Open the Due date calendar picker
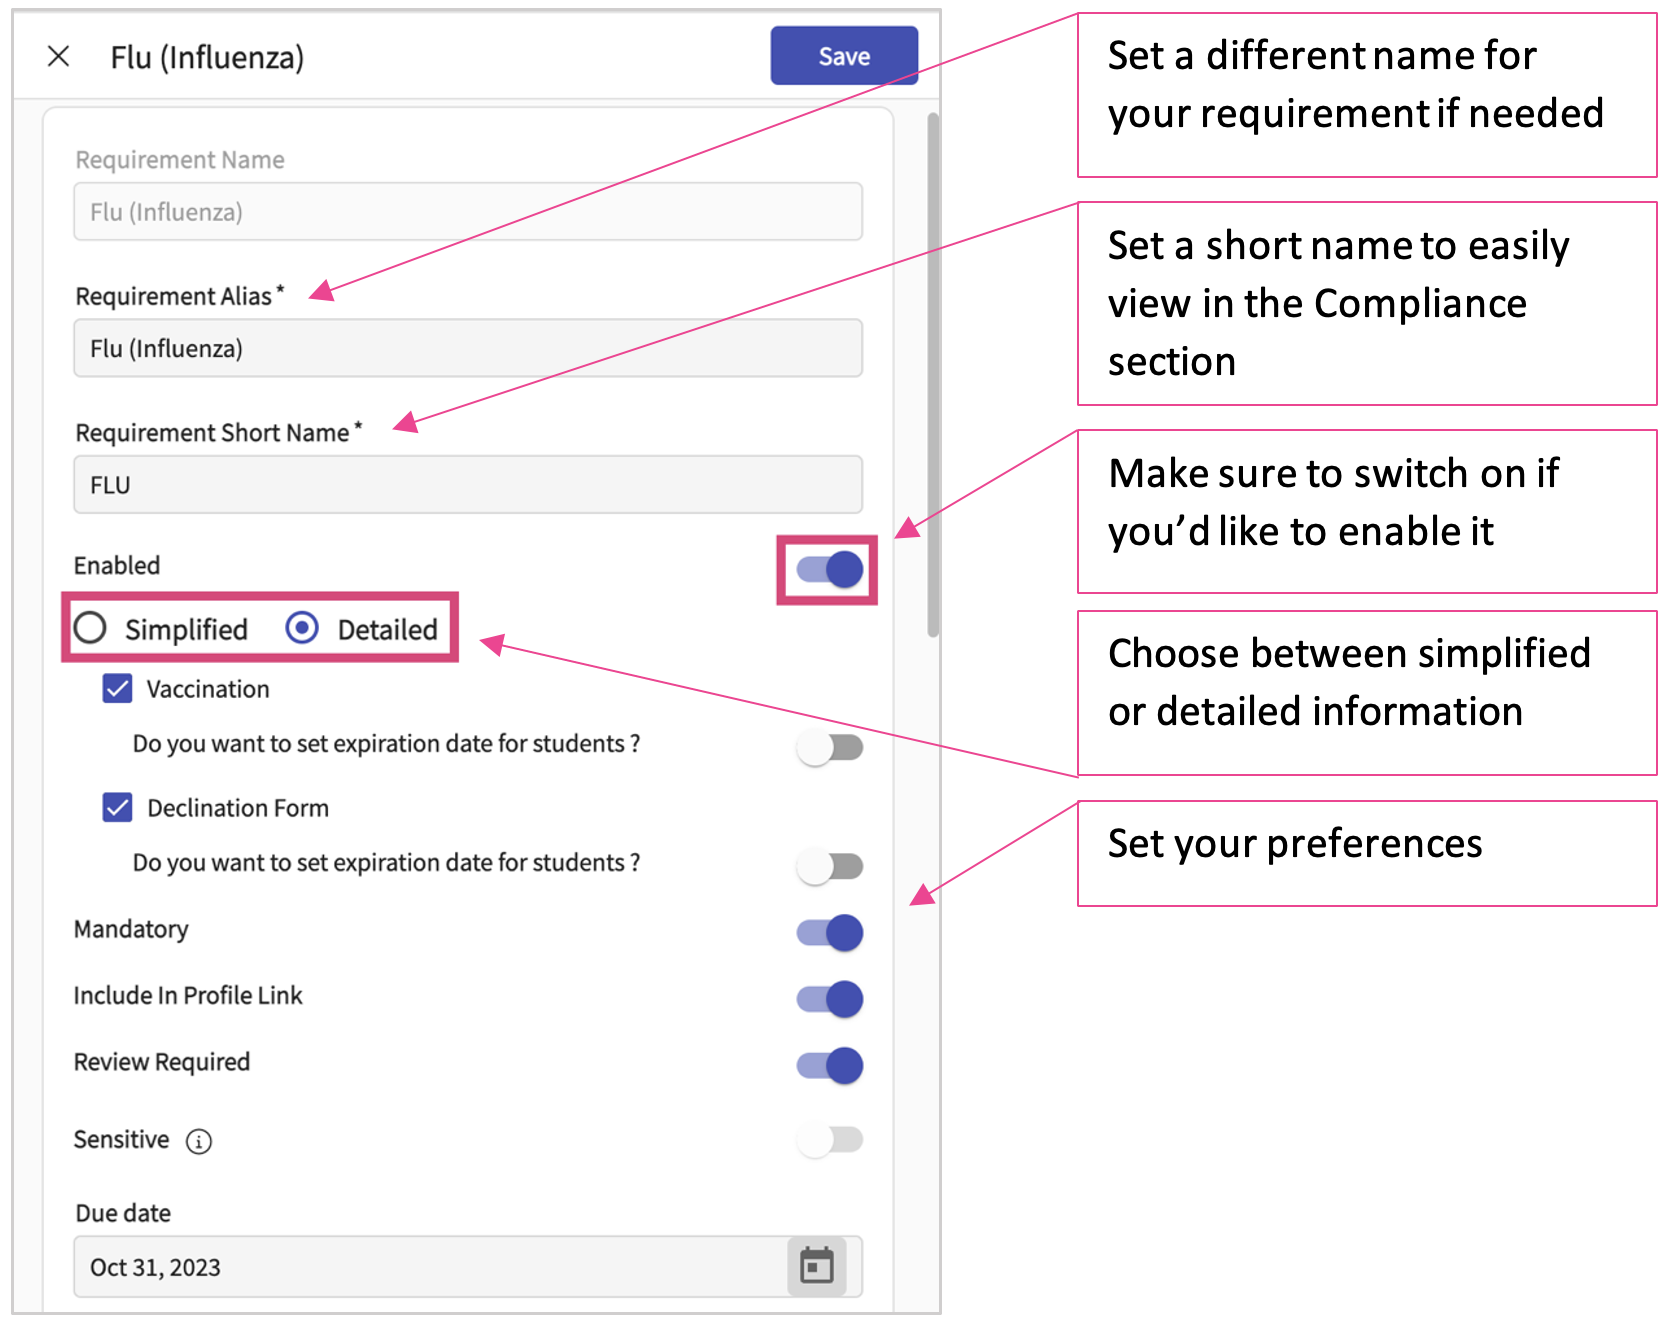 click(x=816, y=1266)
